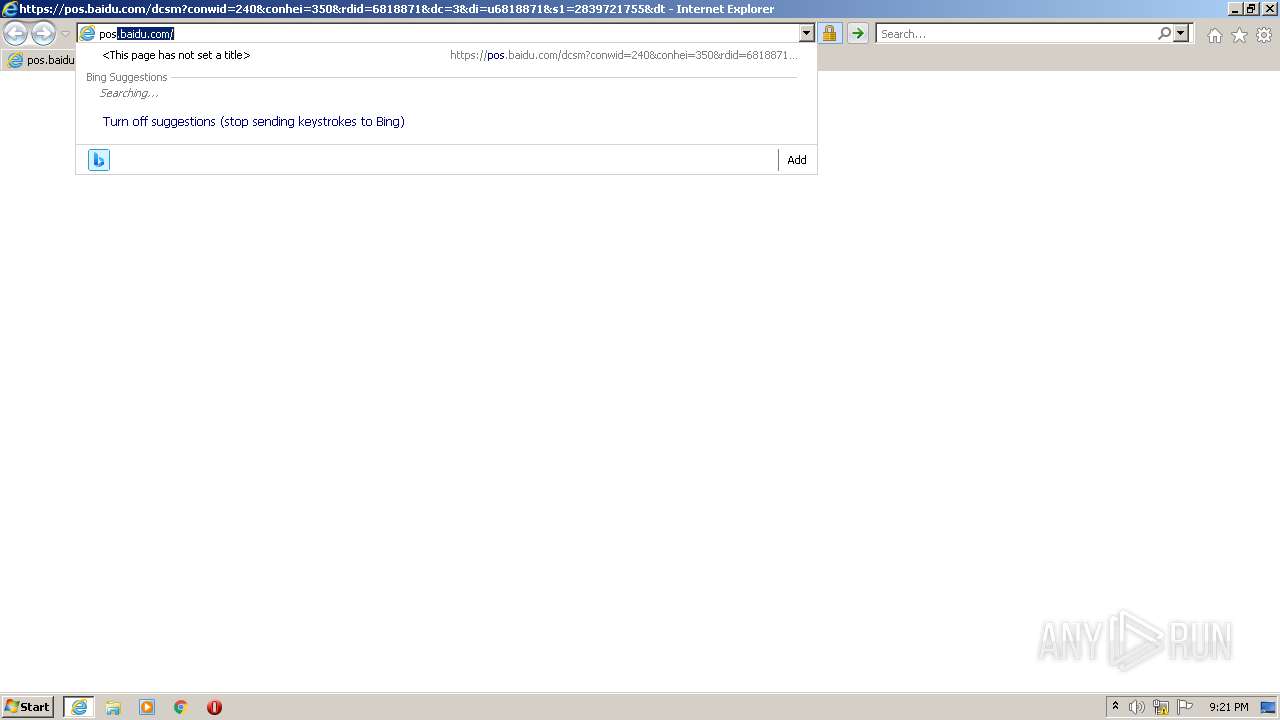Screen dimensions: 1280x720
Task: Click the red security shield taskbar icon
Action: click(x=214, y=707)
